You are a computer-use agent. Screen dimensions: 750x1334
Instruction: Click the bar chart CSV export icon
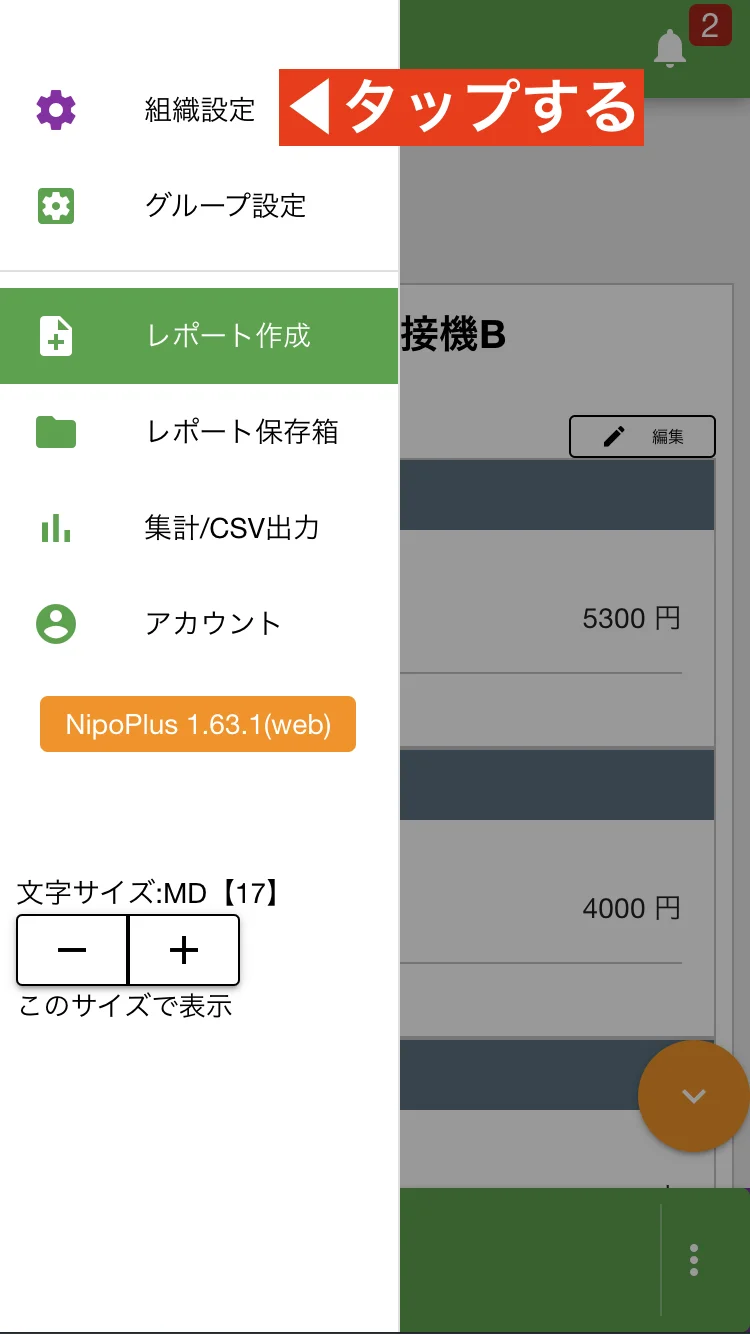pyautogui.click(x=56, y=528)
